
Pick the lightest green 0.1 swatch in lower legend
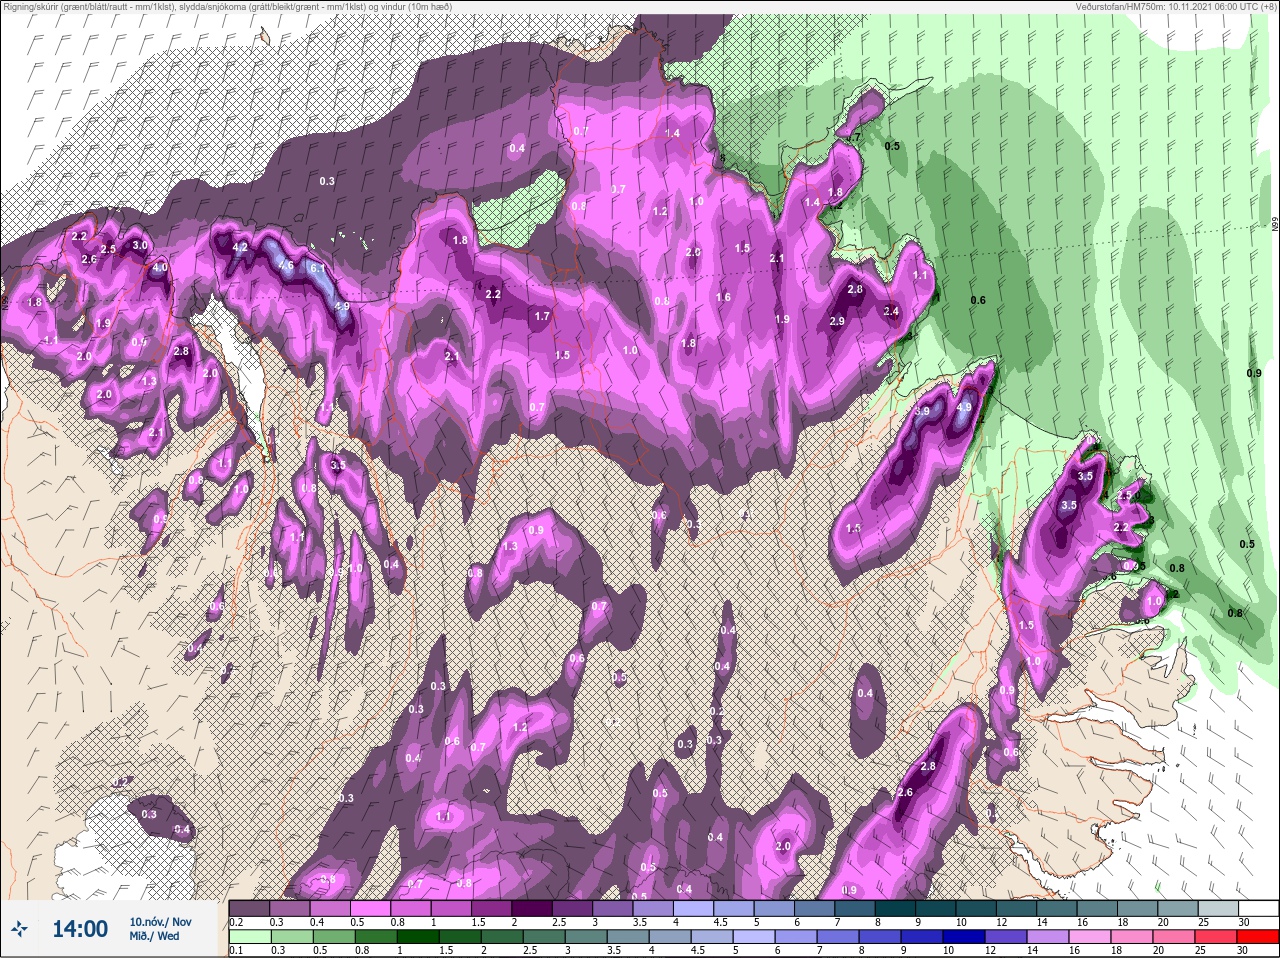(249, 937)
